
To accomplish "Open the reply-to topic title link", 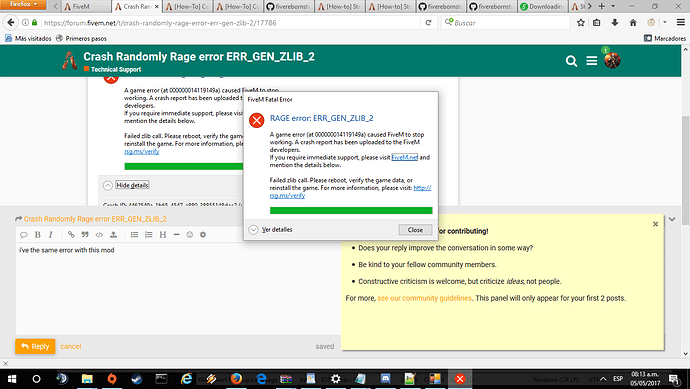I will click(95, 219).
